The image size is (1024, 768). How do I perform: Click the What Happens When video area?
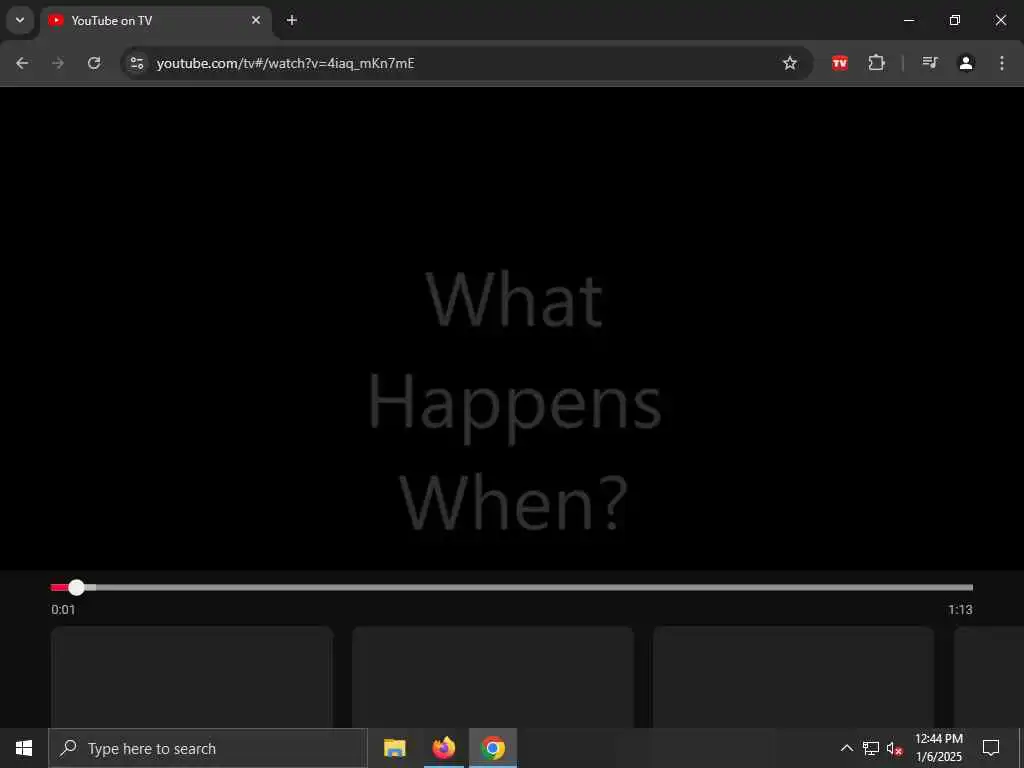(512, 327)
